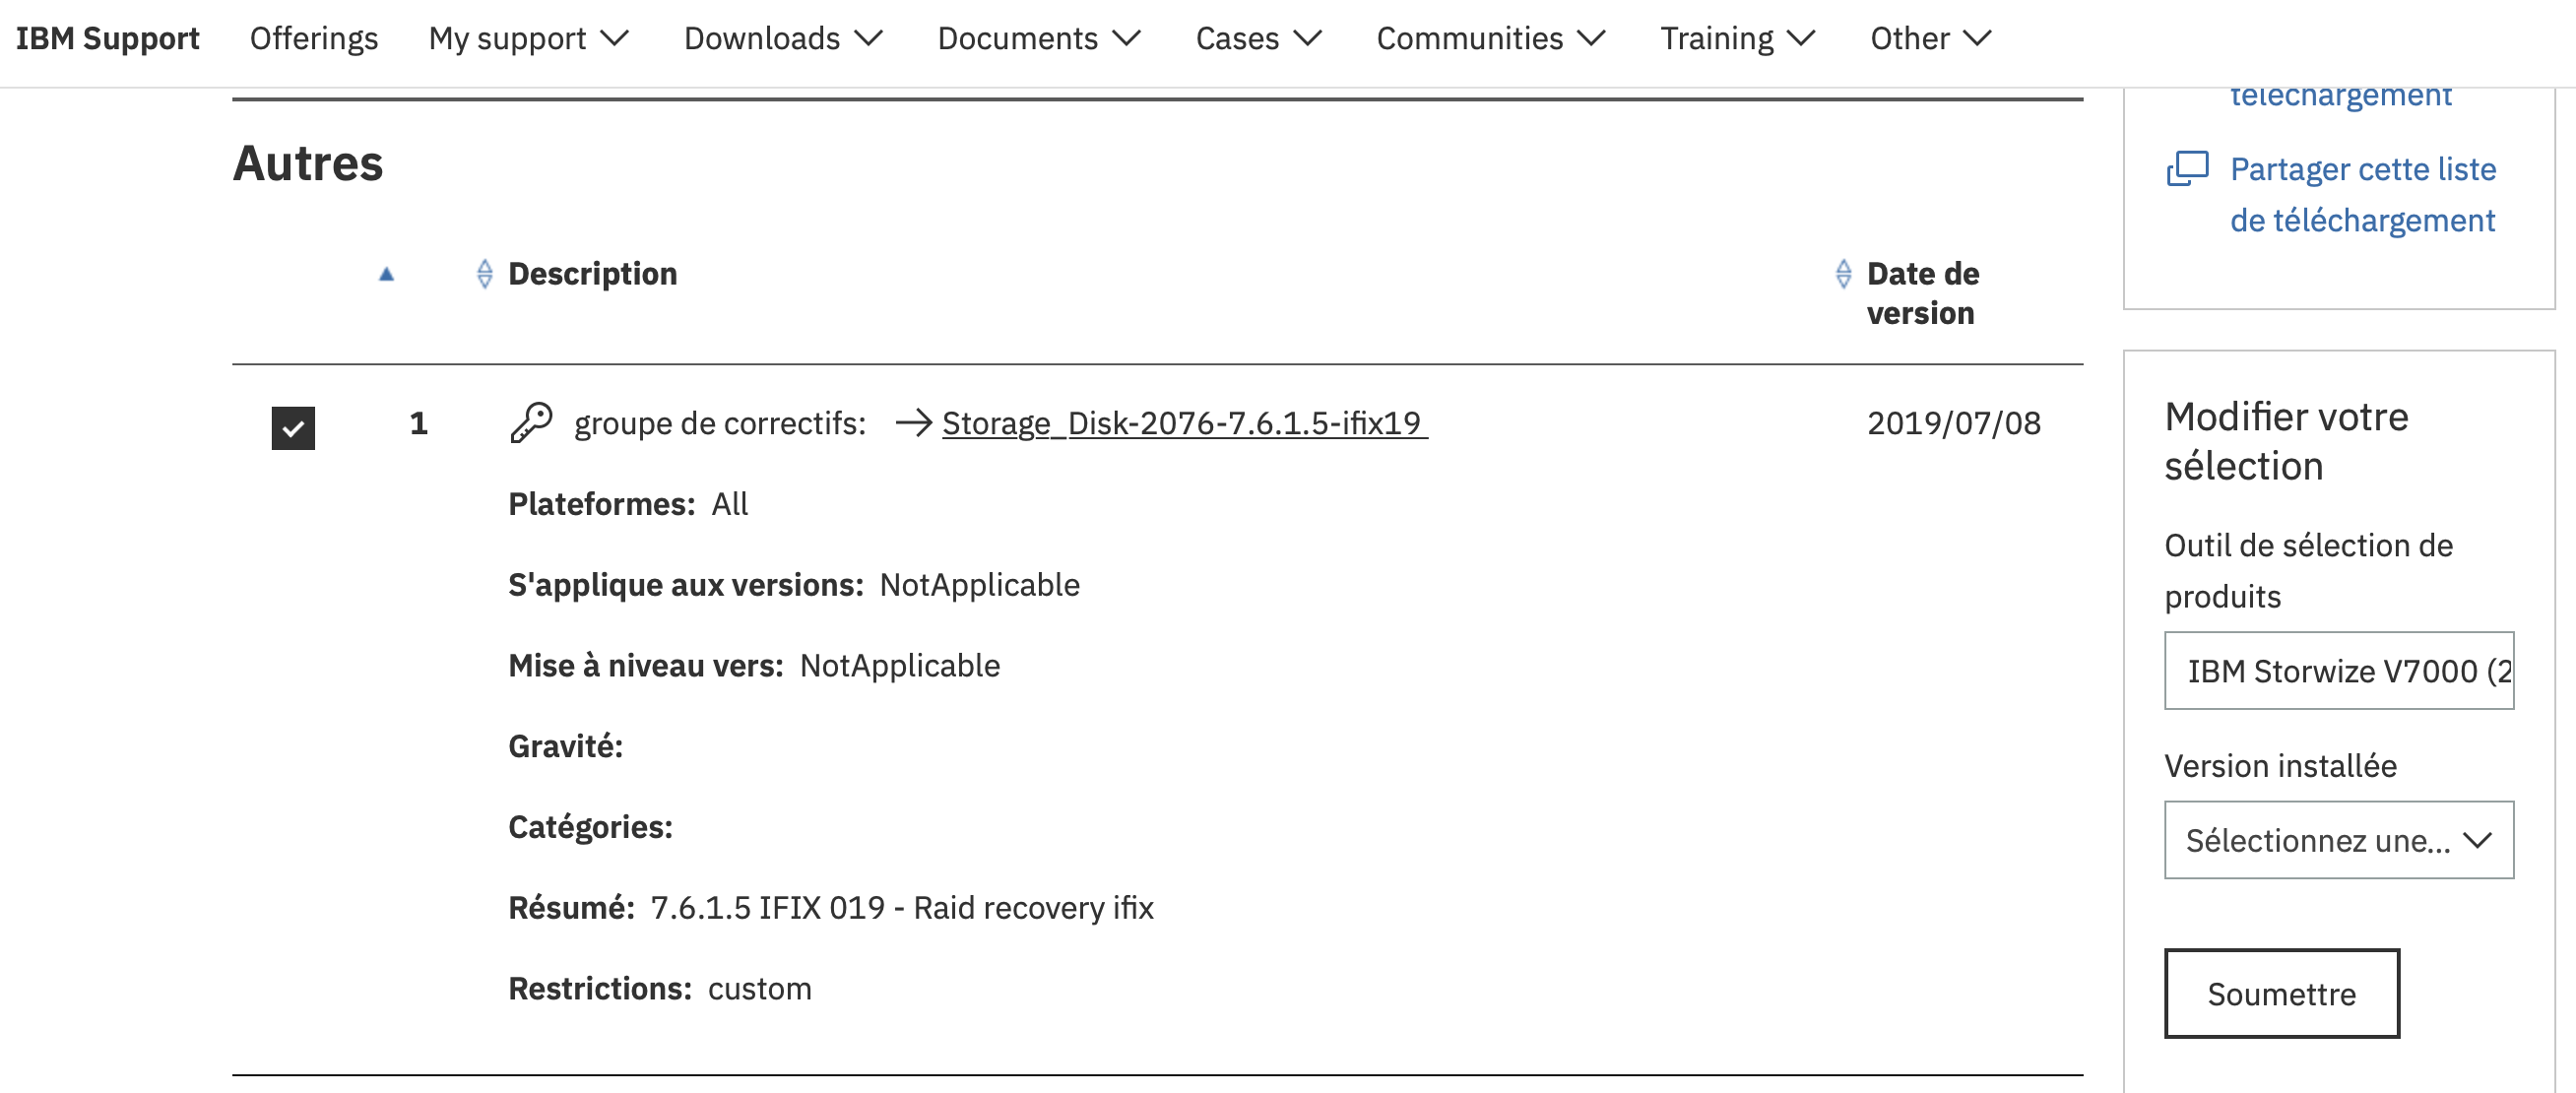
Task: Expand the Downloads menu
Action: [783, 39]
